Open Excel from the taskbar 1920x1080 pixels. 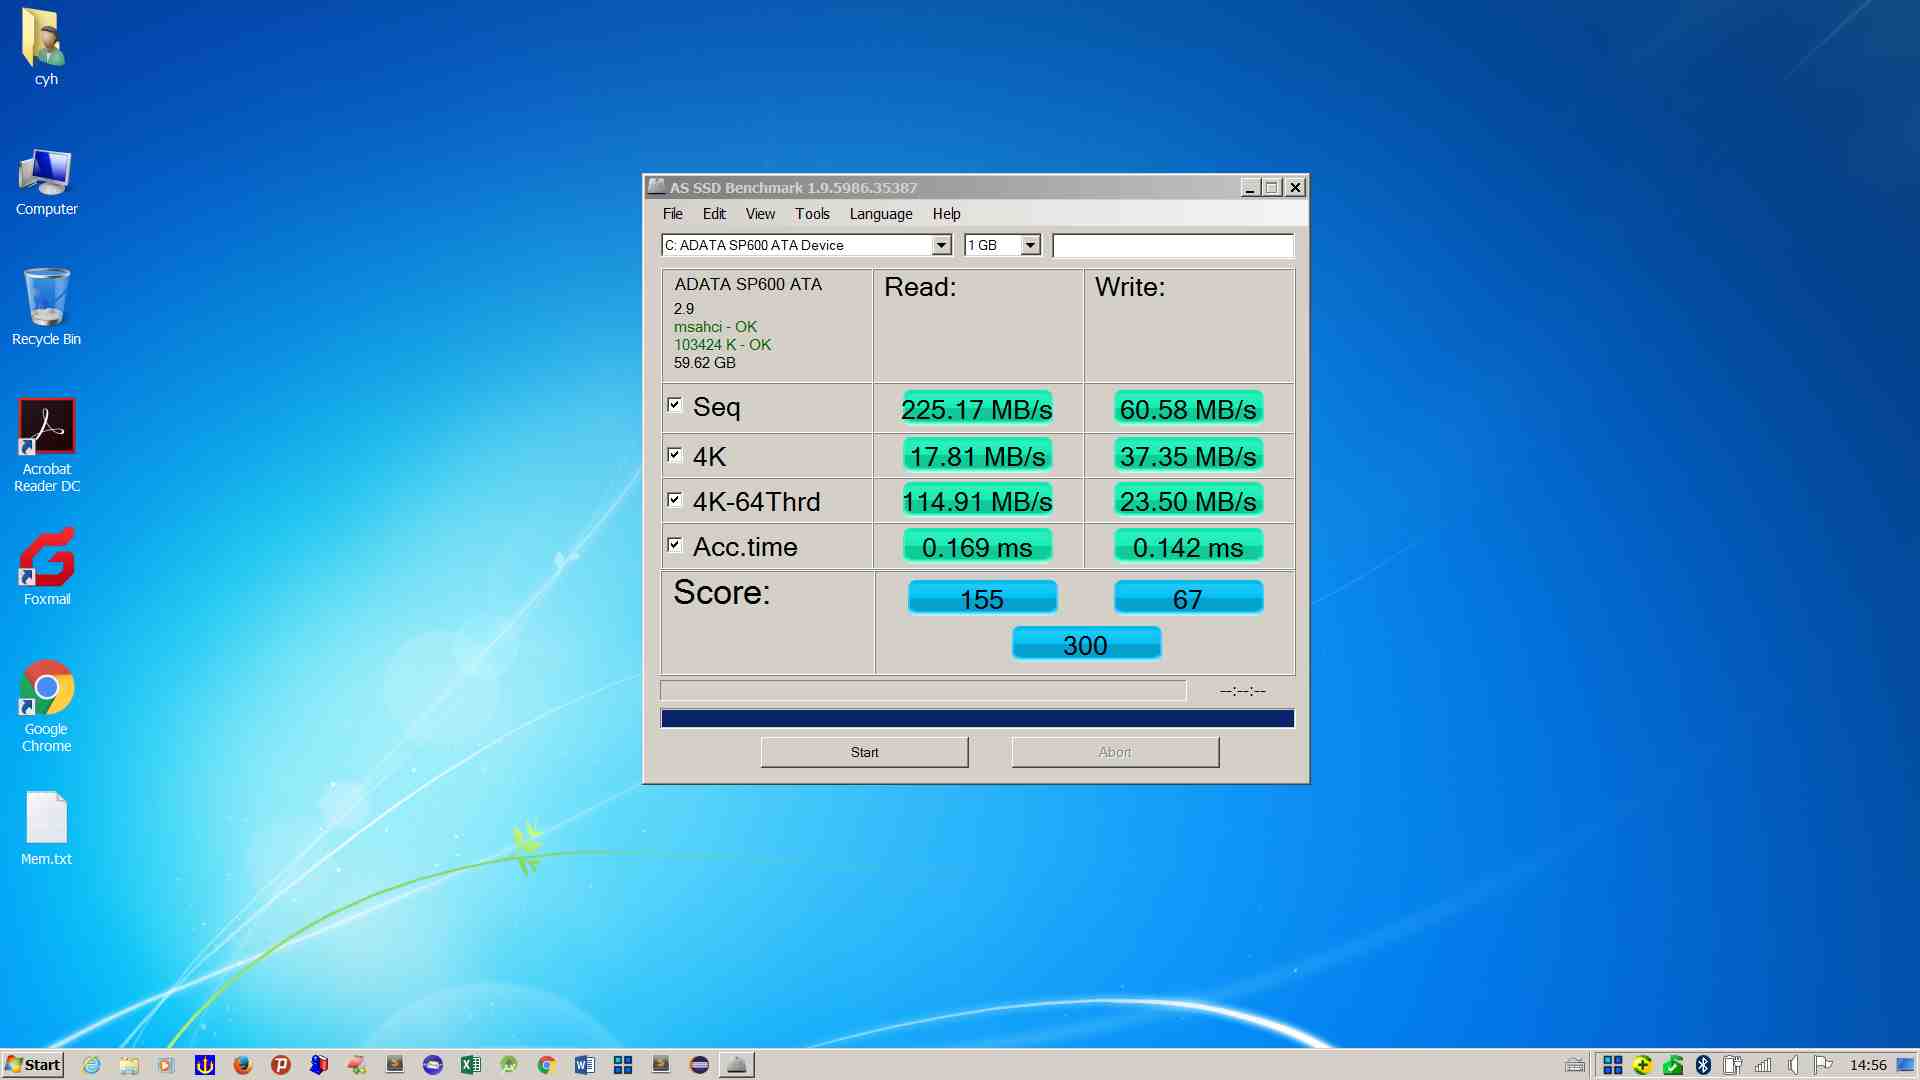click(470, 1065)
